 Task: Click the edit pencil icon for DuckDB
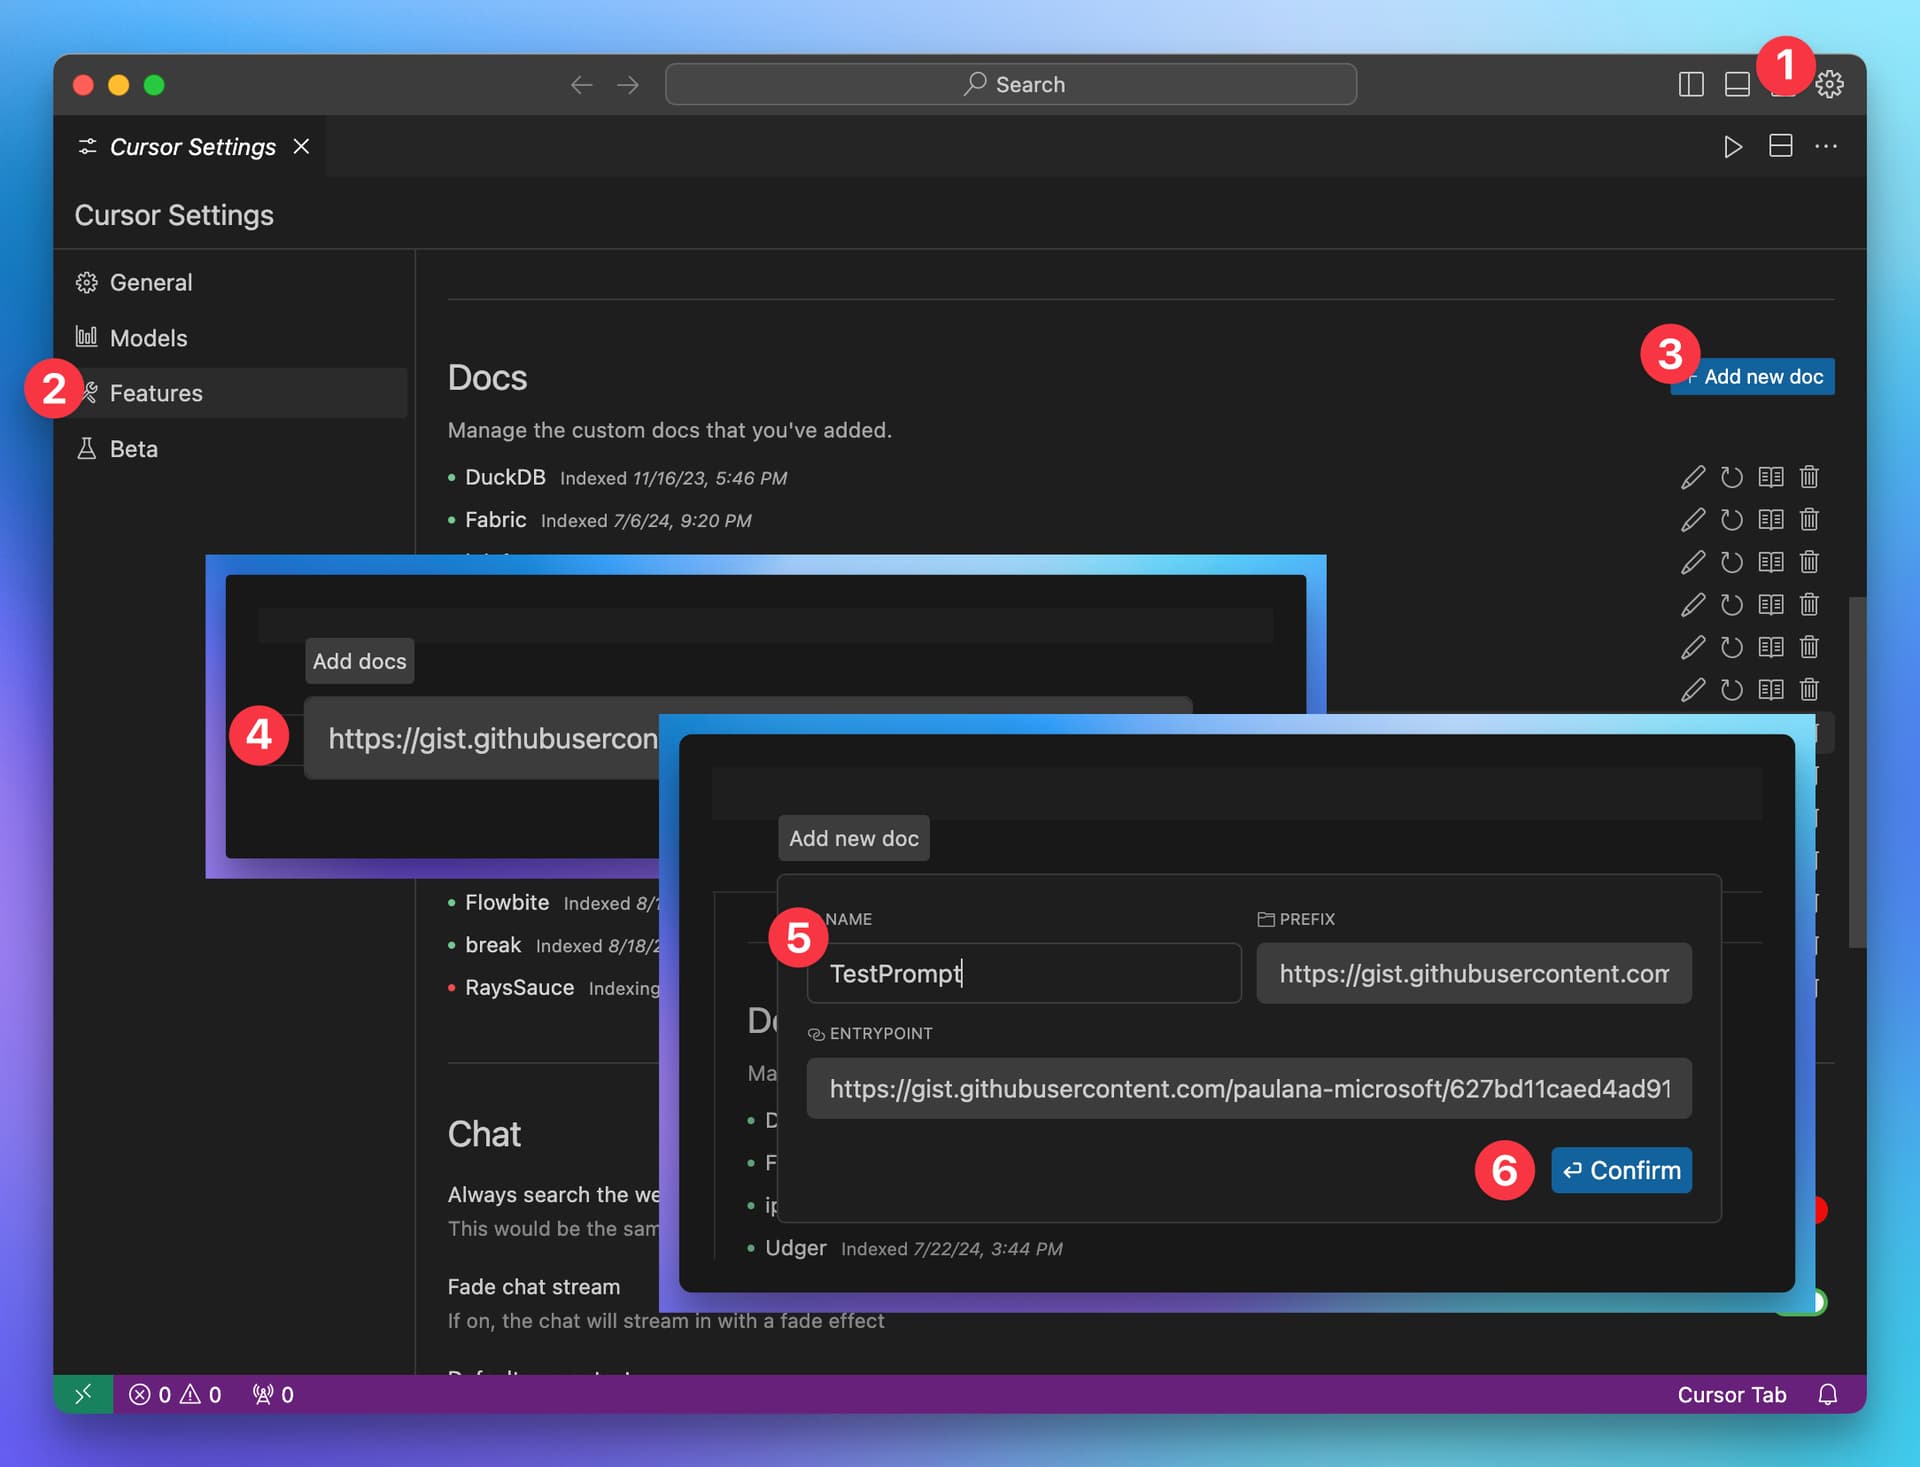pos(1692,477)
